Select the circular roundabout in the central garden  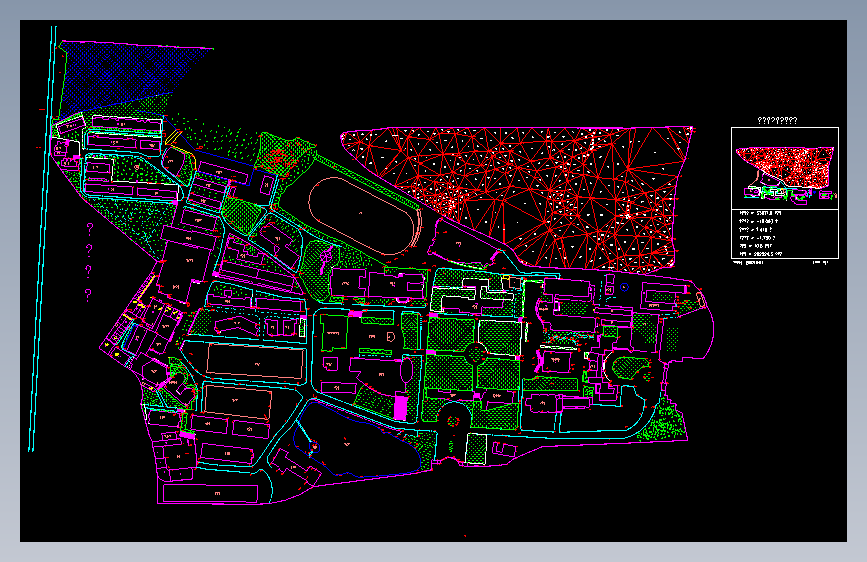pyautogui.click(x=476, y=353)
